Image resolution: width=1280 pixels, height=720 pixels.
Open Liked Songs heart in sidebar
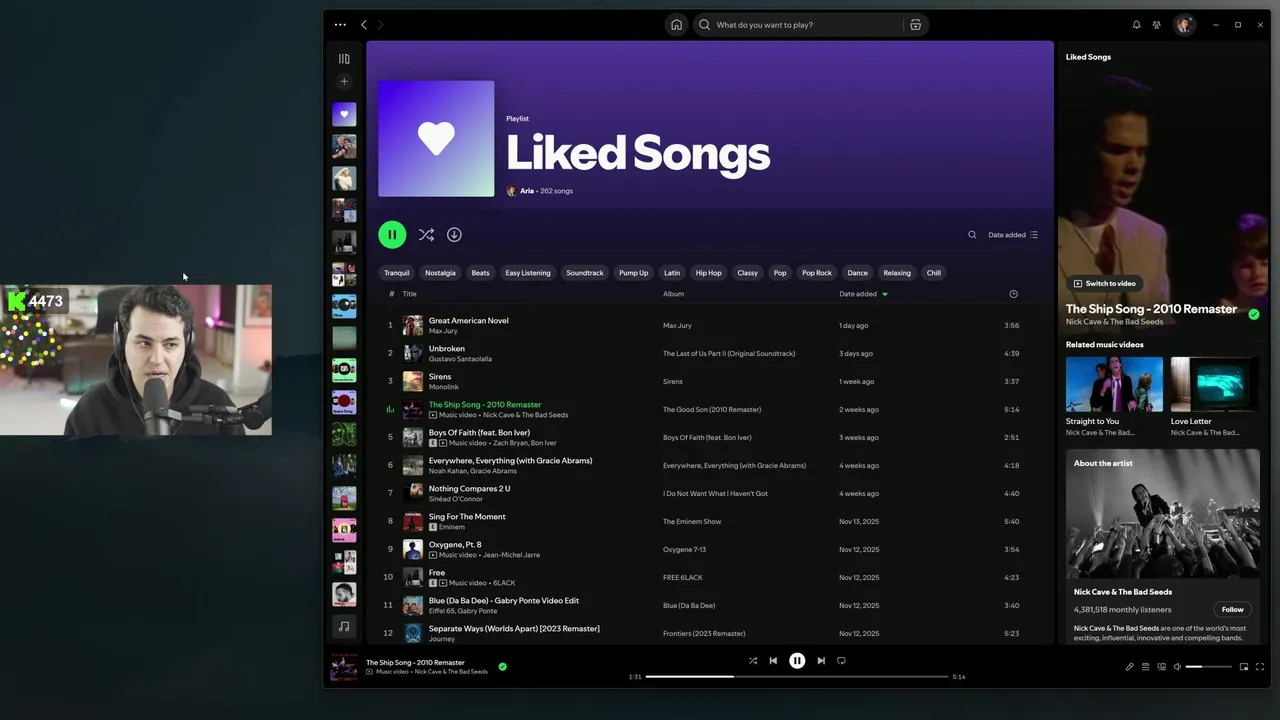[344, 114]
